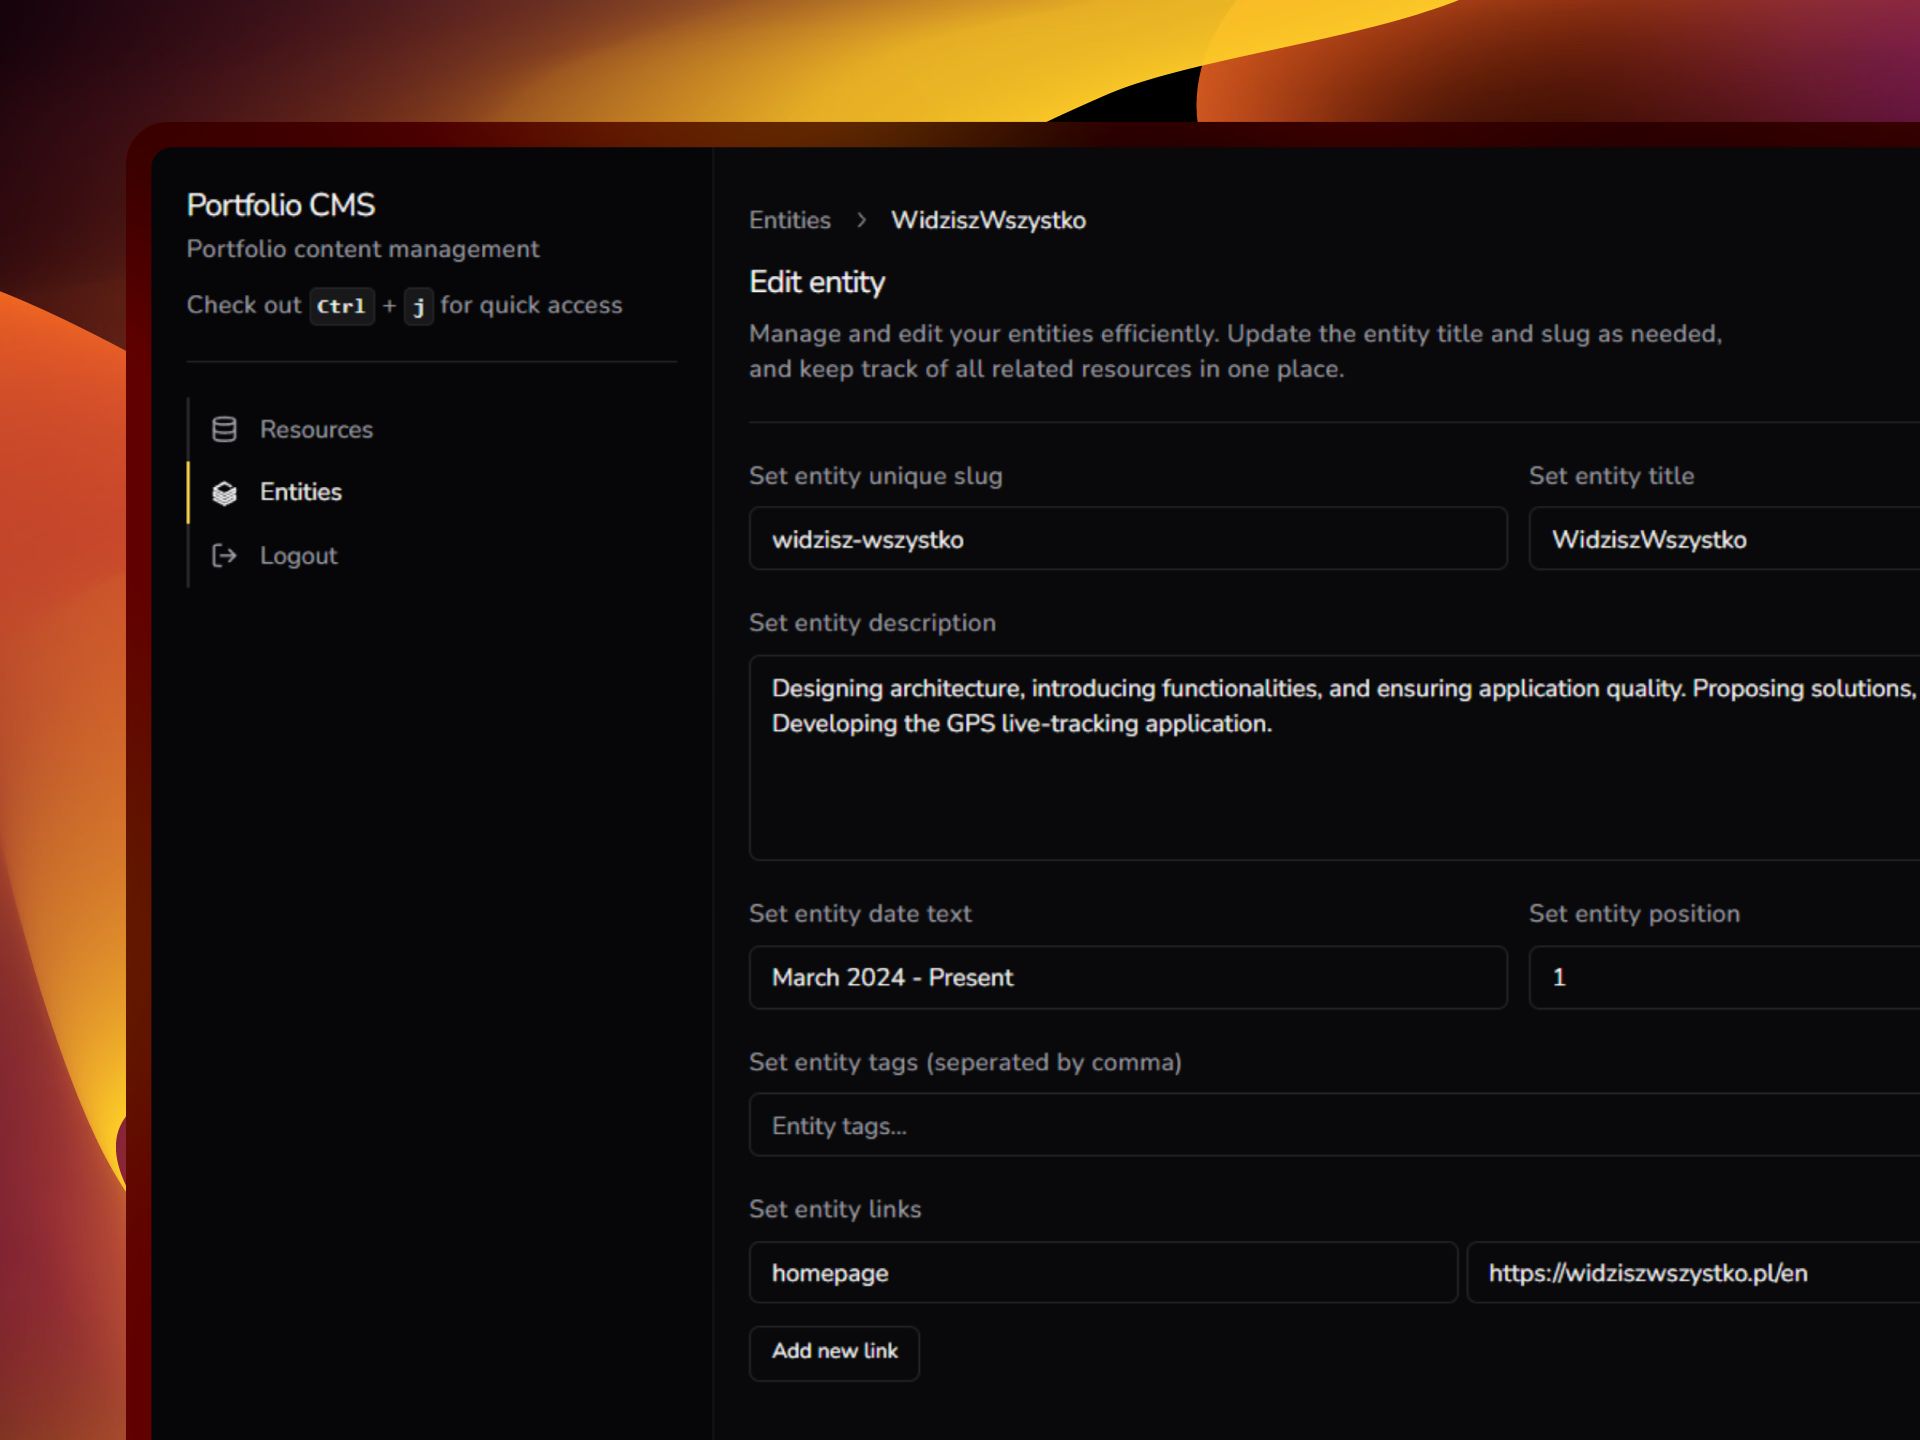Click the Set entity description label
The image size is (1920, 1440).
point(872,623)
